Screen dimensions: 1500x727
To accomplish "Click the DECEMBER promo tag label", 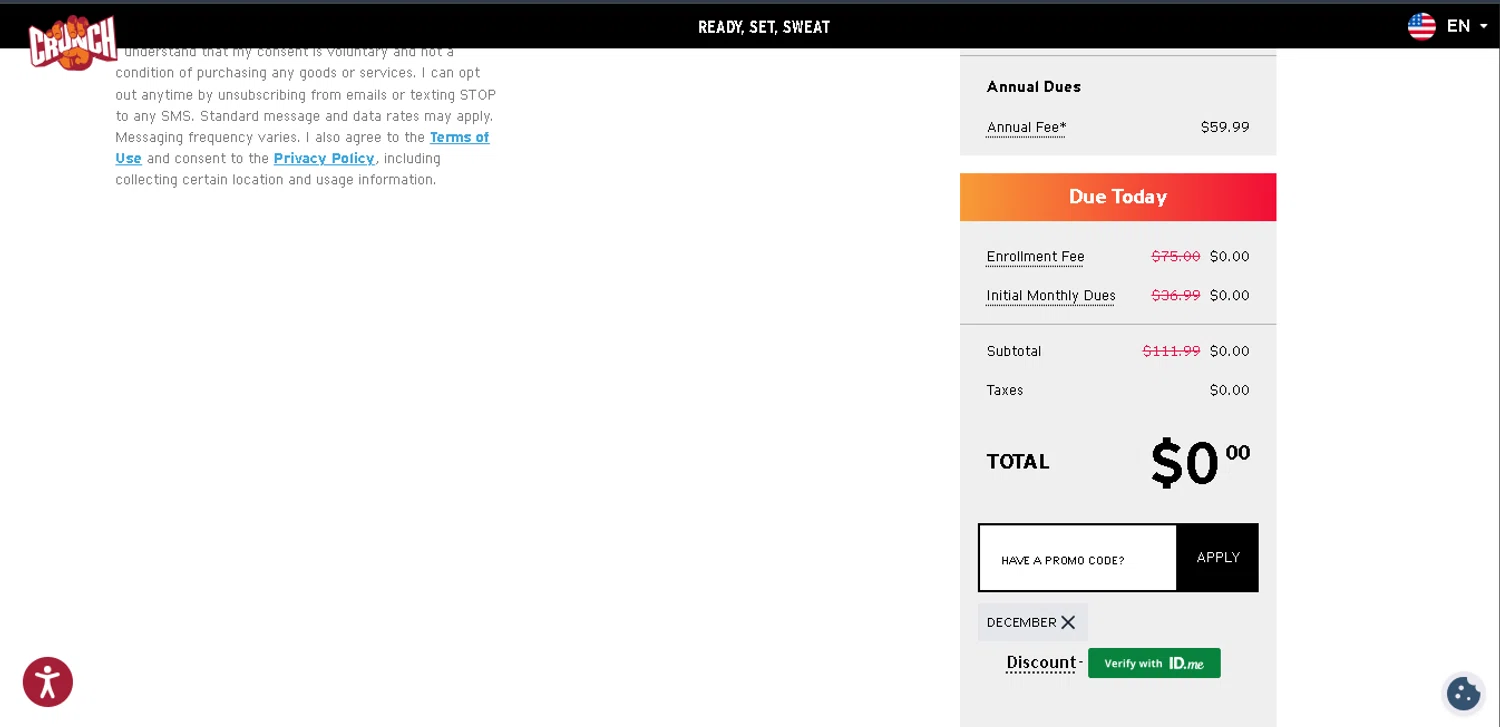I will click(1021, 622).
